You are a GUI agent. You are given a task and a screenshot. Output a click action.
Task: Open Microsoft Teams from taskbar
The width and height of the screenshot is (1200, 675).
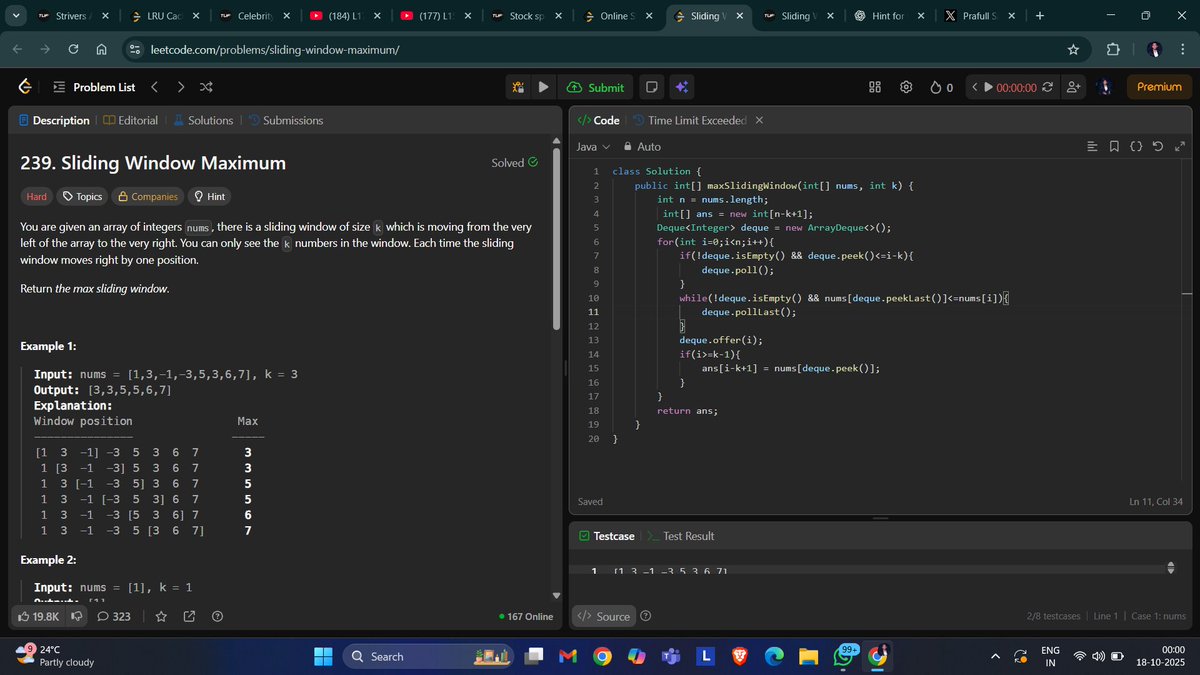[x=670, y=656]
